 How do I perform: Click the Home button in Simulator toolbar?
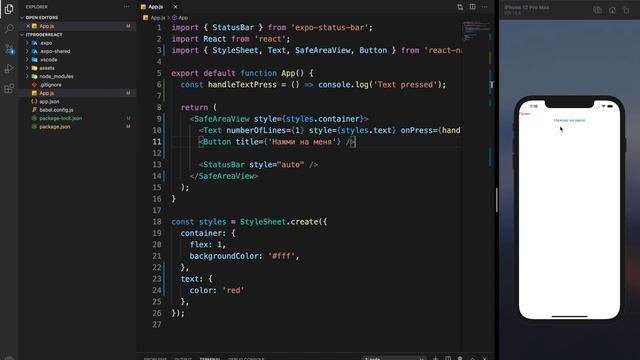tap(612, 10)
